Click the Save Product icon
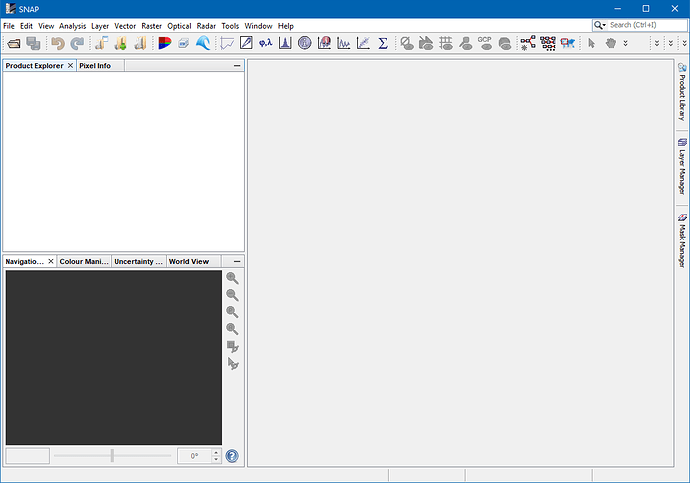This screenshot has height=483, width=690. coord(33,43)
